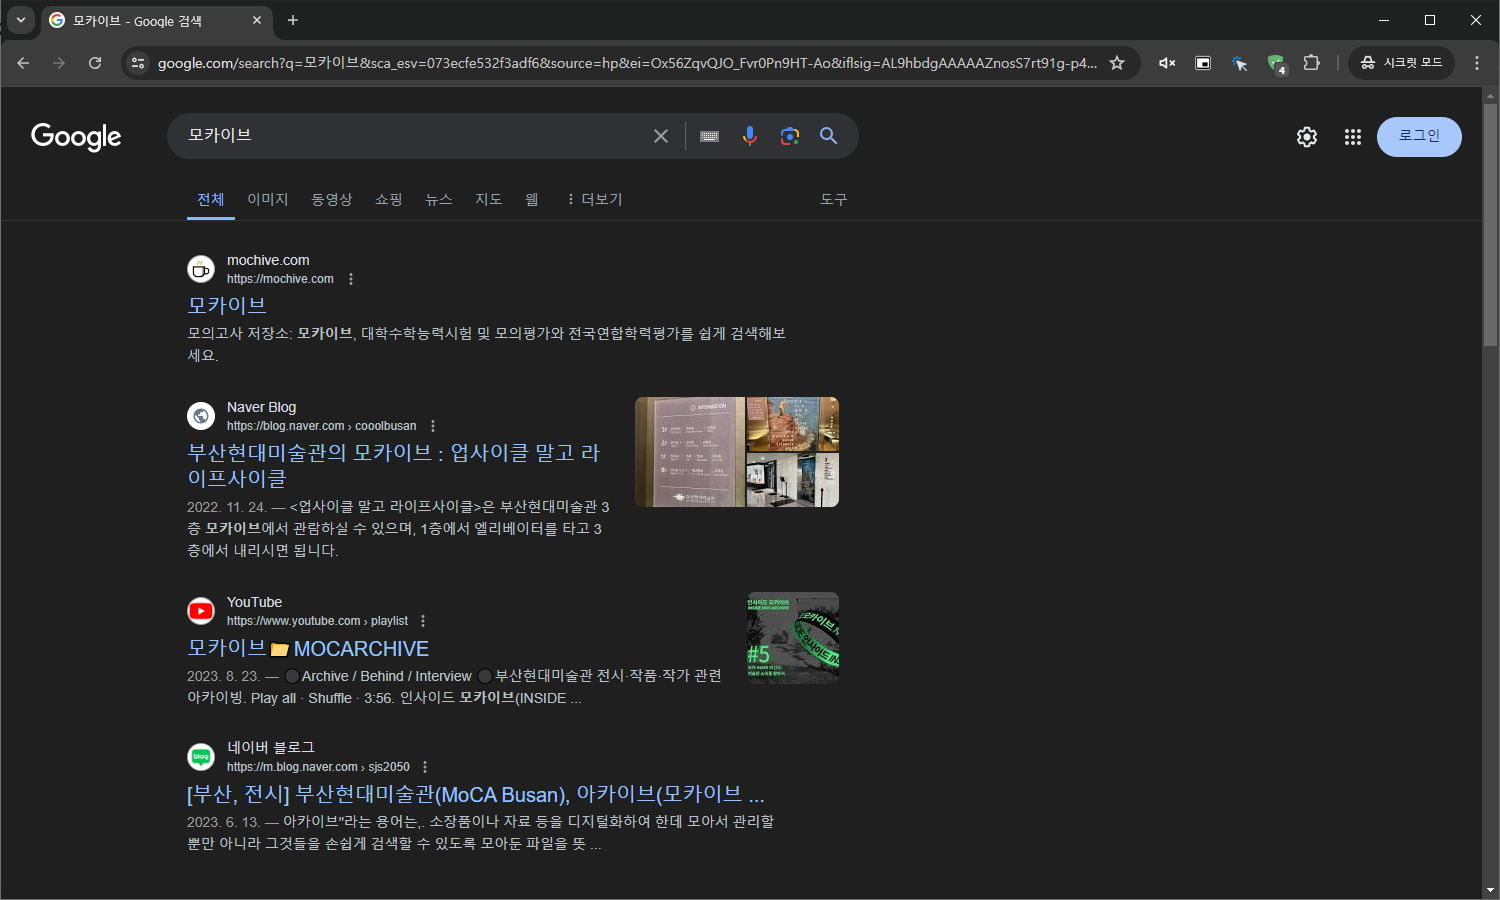1500x900 pixels.
Task: Click the vertical page scrollbar thumb
Action: tap(1491, 225)
